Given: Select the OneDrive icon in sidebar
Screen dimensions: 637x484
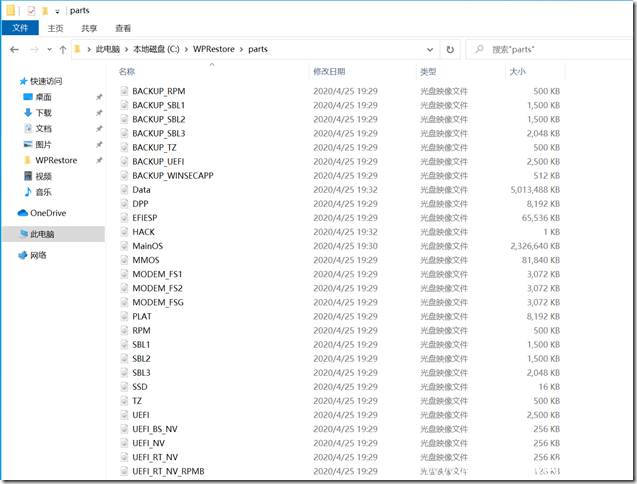Looking at the screenshot, I should 23,213.
